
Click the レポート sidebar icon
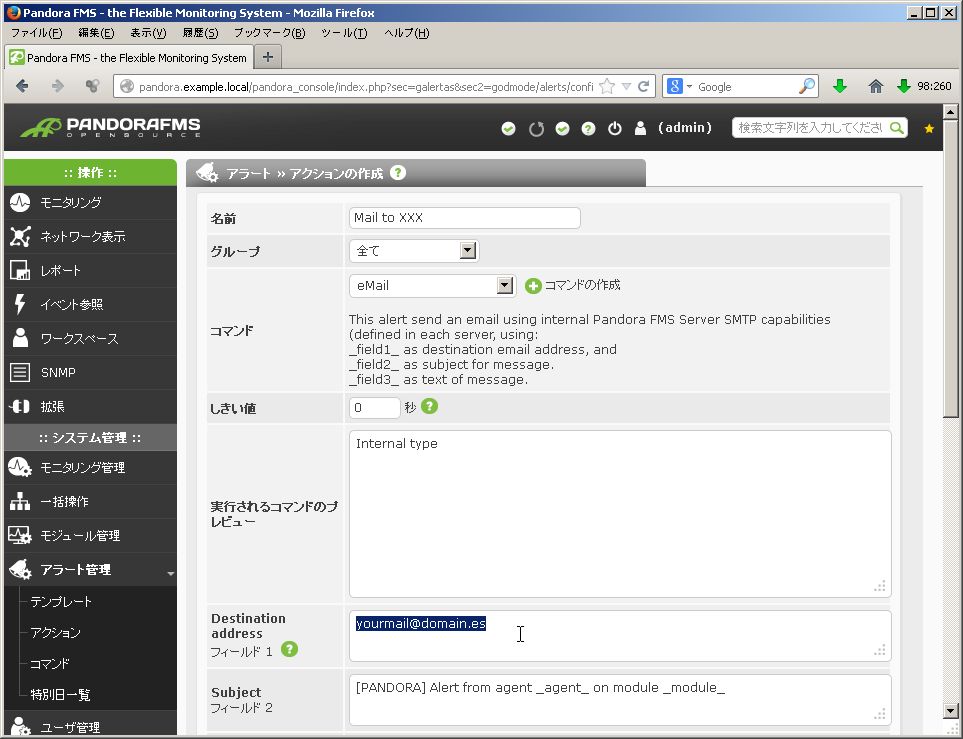click(20, 270)
